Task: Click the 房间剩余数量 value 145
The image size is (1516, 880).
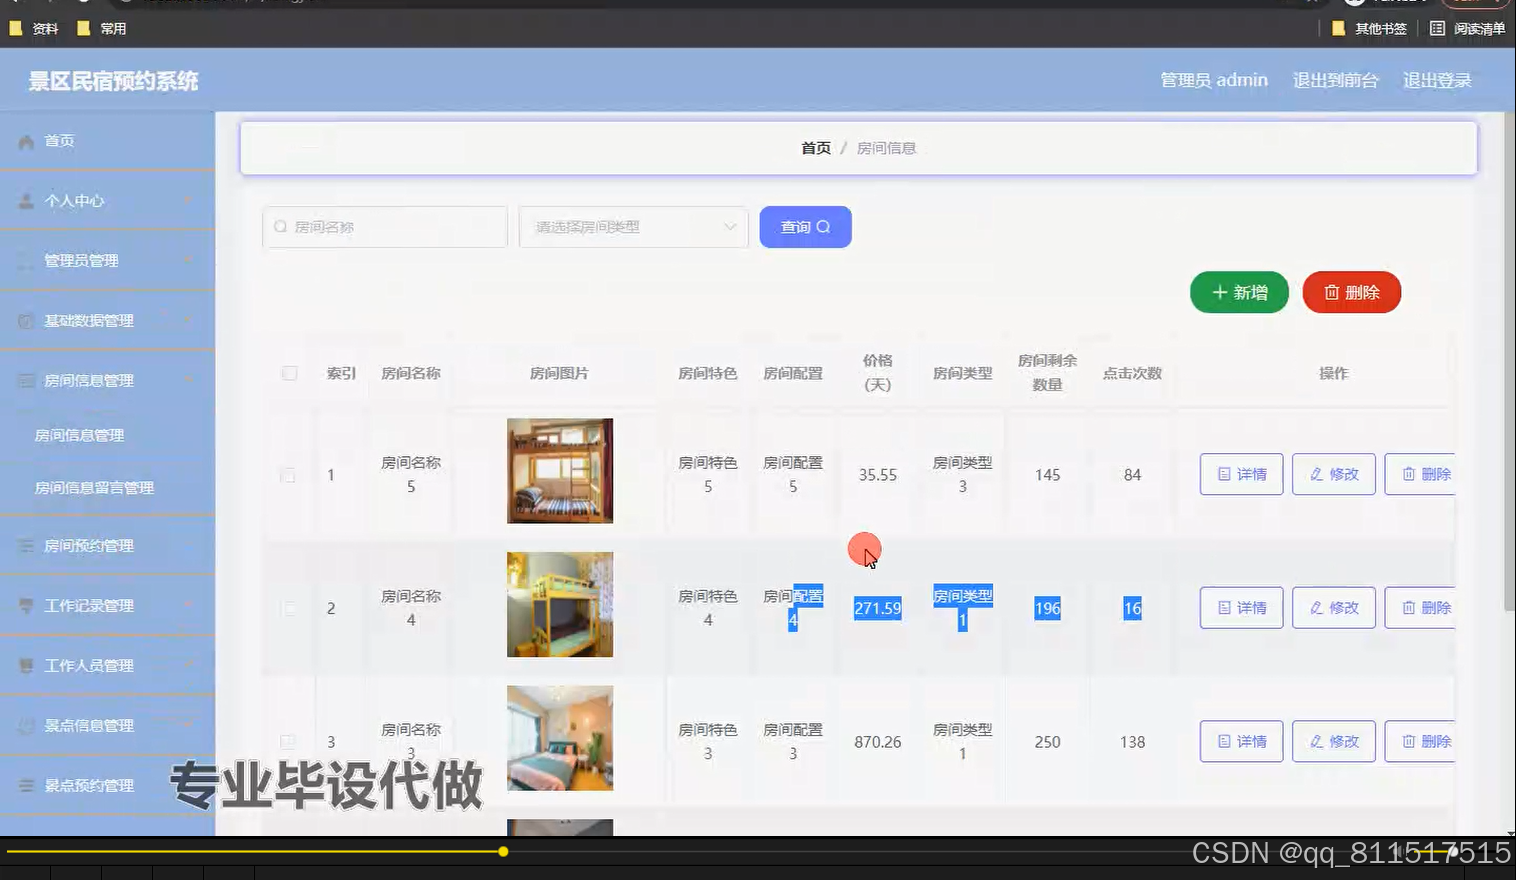Action: click(1047, 475)
